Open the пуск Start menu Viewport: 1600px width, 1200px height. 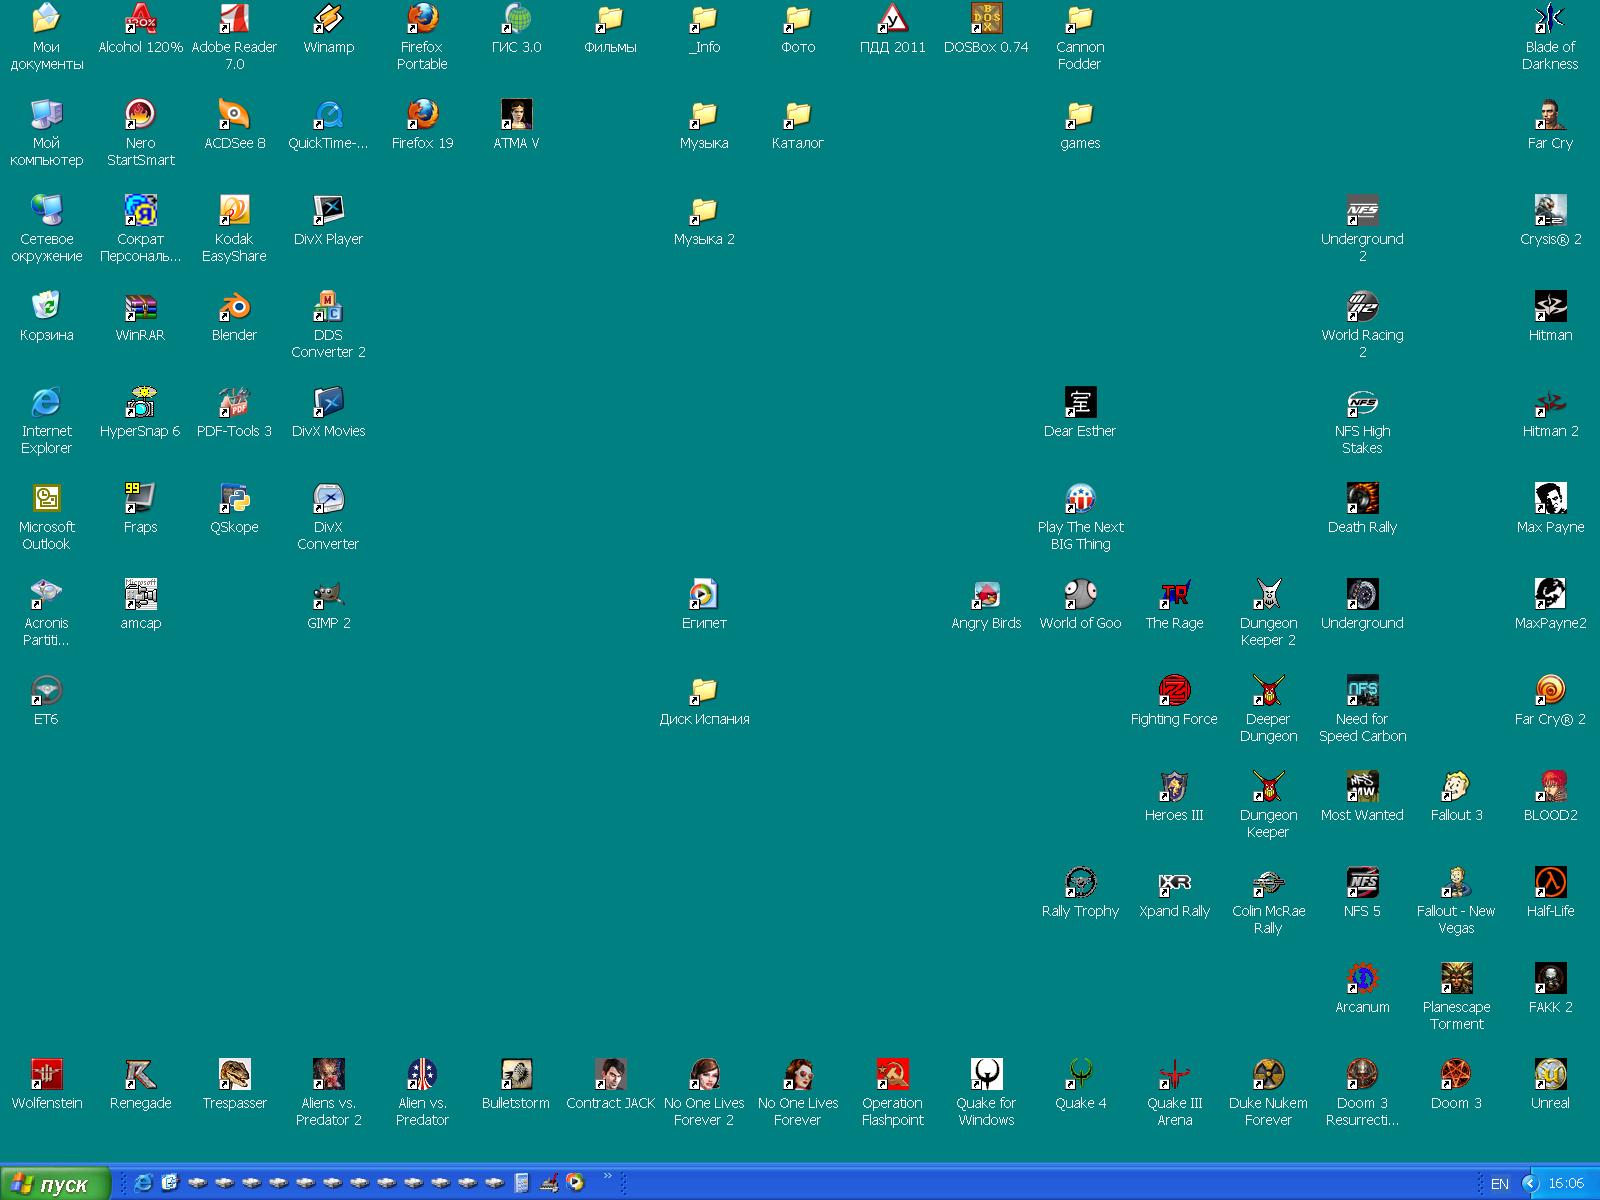pos(55,1184)
